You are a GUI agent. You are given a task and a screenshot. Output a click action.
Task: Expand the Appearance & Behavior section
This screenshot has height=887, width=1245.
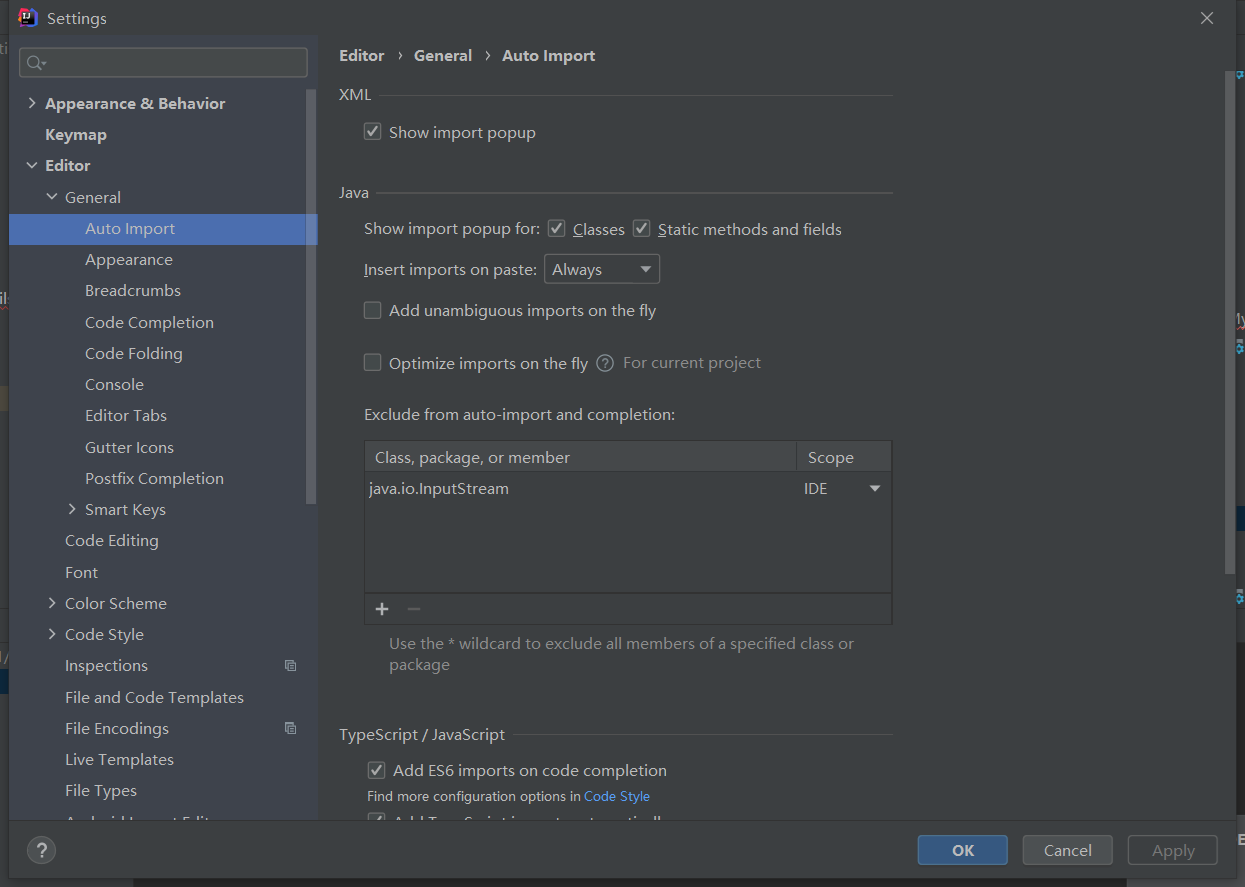[x=32, y=103]
